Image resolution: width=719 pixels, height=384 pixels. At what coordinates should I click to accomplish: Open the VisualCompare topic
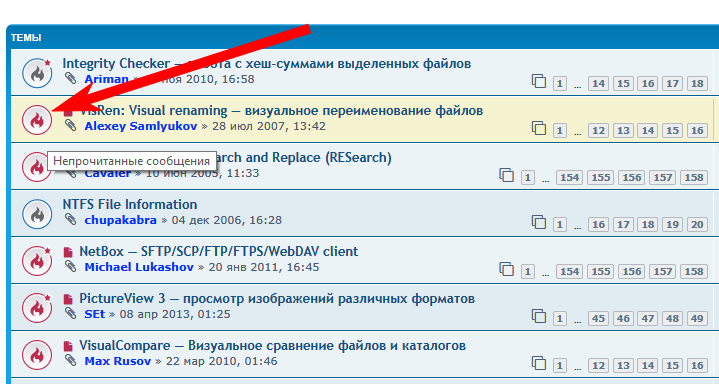(272, 345)
